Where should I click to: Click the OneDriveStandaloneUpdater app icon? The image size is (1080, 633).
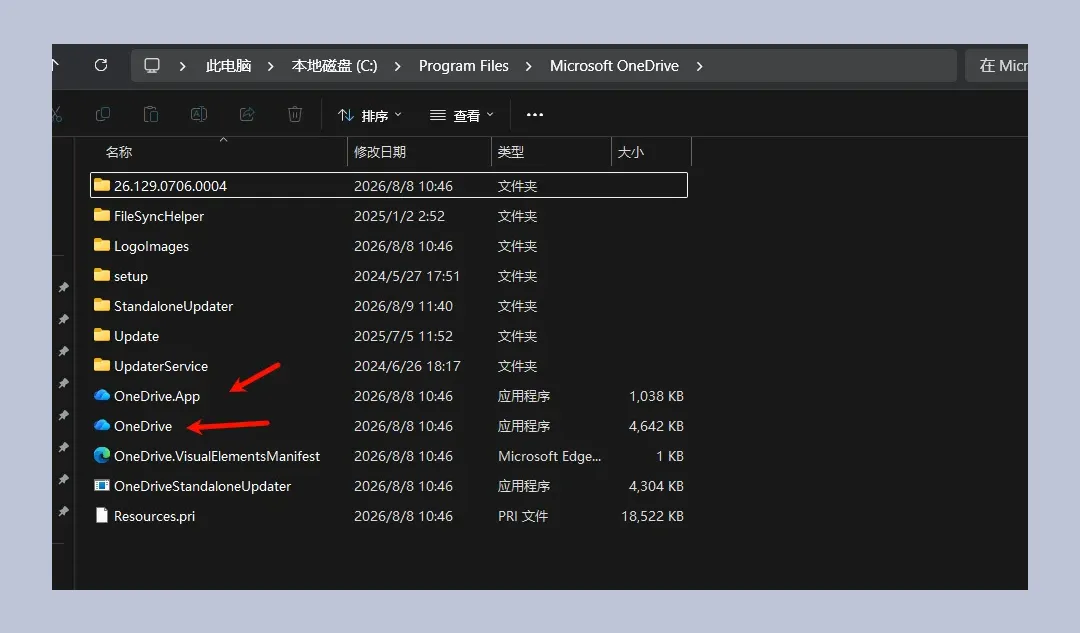tap(102, 486)
